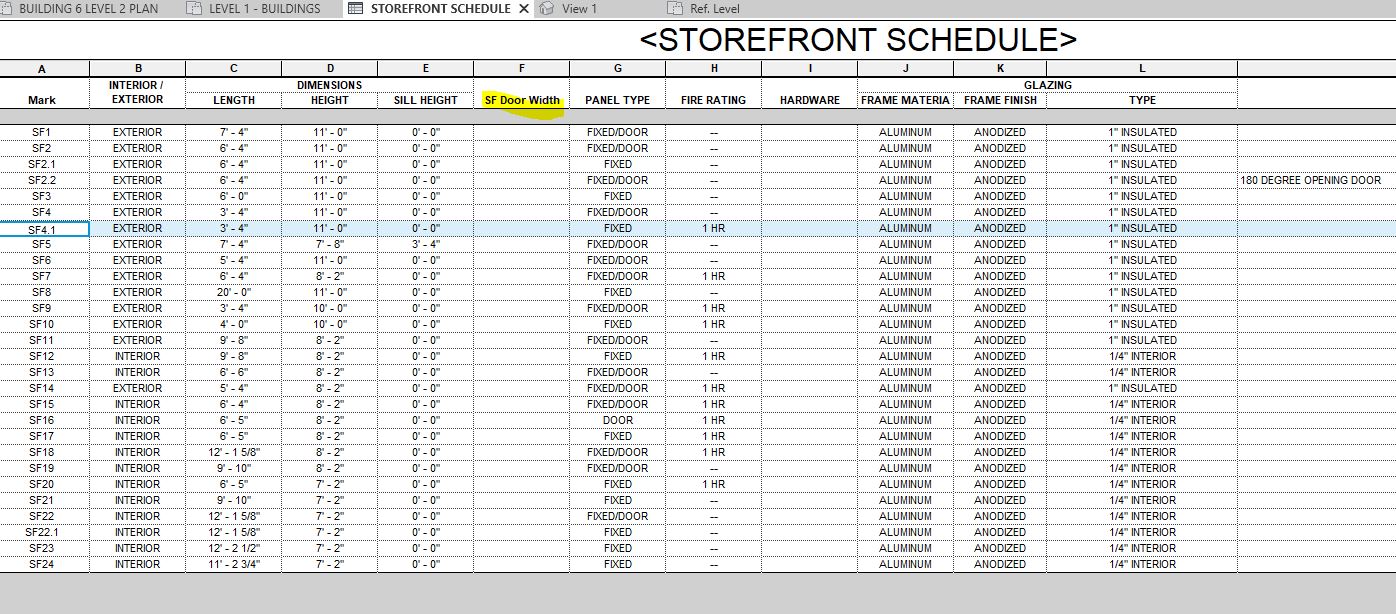Click the TYPE column header under GLAZING
The height and width of the screenshot is (614, 1396).
pos(1142,100)
